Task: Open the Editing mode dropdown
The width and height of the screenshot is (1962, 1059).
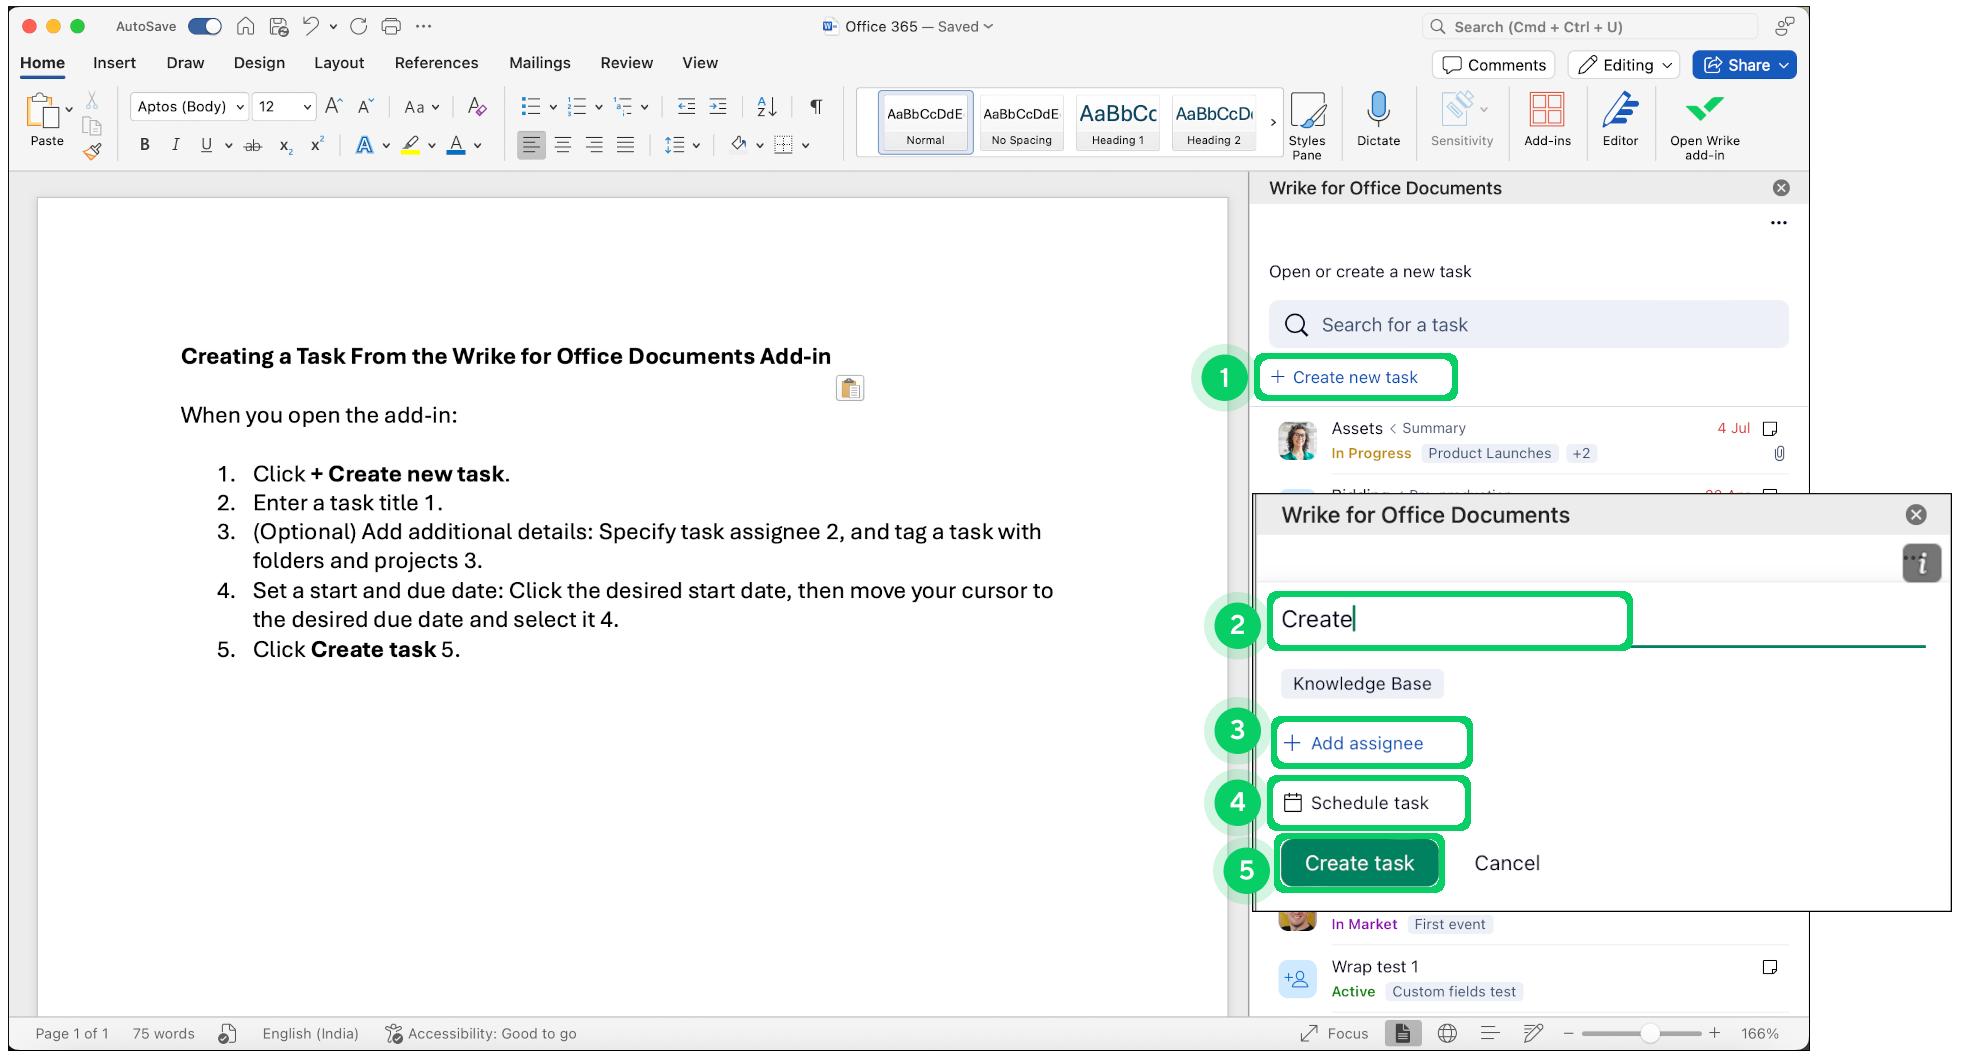Action: (x=1622, y=64)
